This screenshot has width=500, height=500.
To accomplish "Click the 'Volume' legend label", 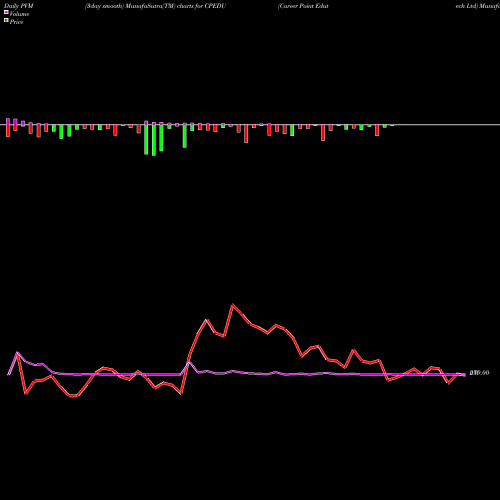I will pos(19,14).
